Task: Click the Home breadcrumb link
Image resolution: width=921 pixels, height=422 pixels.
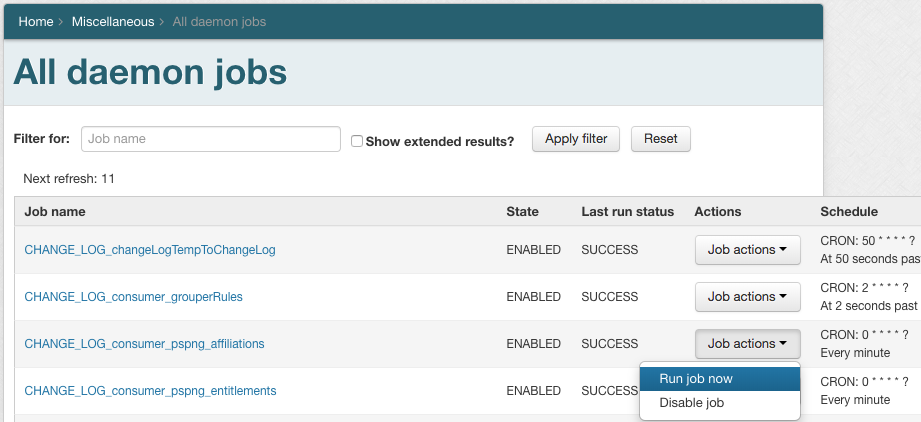Action: click(36, 21)
